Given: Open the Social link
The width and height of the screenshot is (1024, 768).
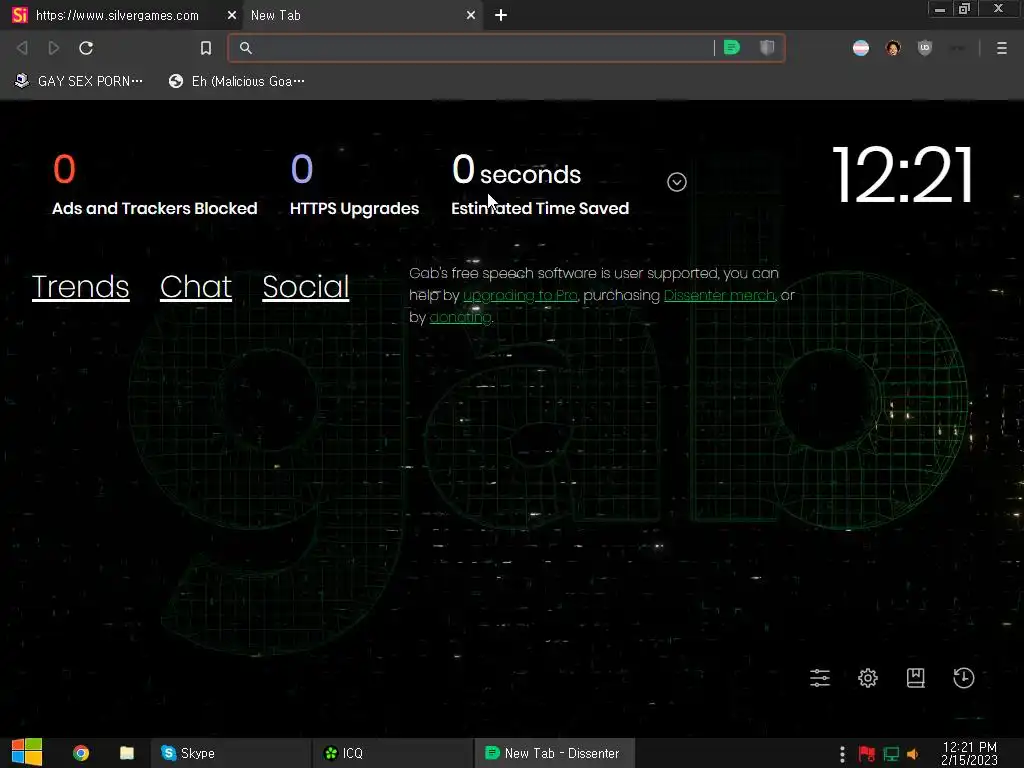Looking at the screenshot, I should point(306,287).
